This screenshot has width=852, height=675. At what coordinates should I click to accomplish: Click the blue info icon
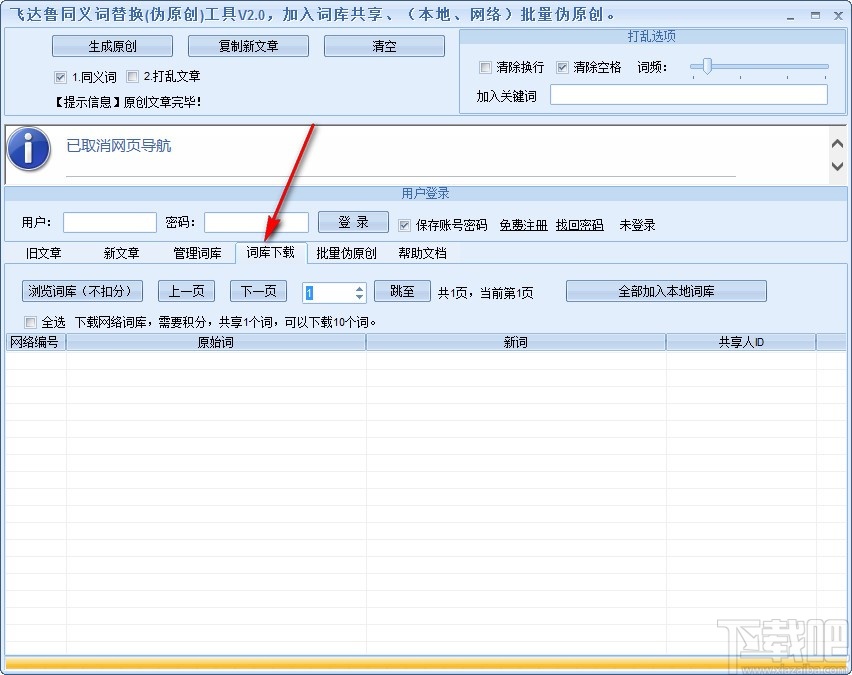point(29,148)
